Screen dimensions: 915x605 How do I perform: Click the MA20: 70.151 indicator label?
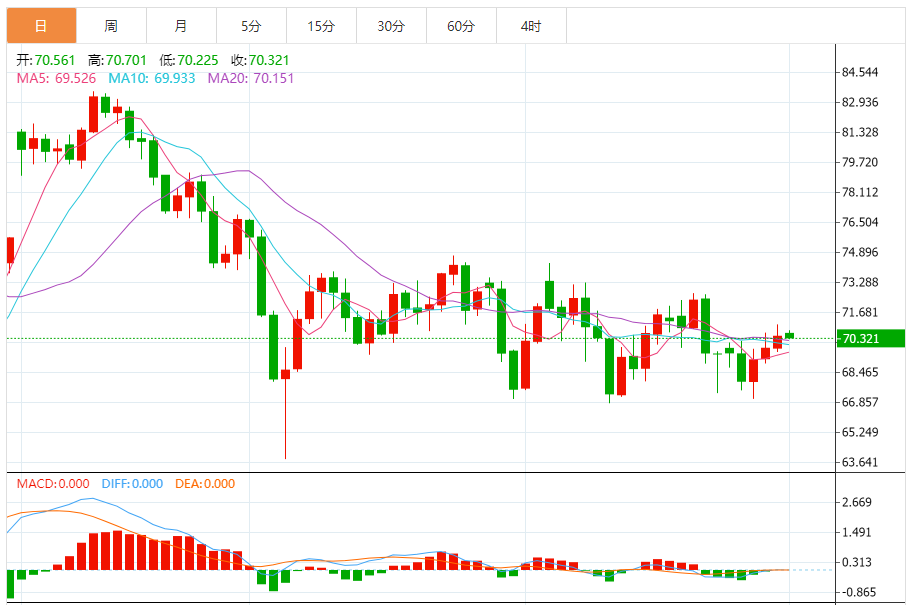251,78
